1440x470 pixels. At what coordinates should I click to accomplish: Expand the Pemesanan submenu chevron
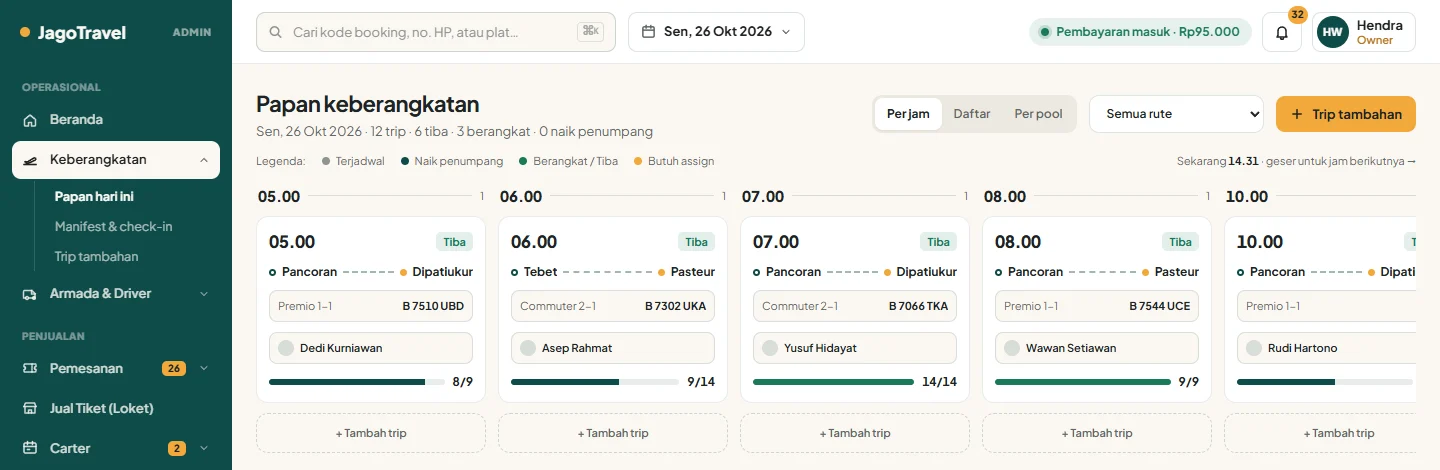click(x=204, y=368)
